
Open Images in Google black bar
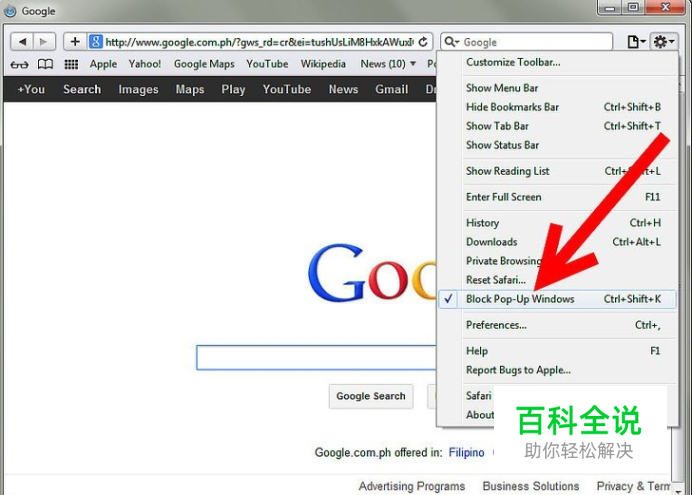point(138,89)
